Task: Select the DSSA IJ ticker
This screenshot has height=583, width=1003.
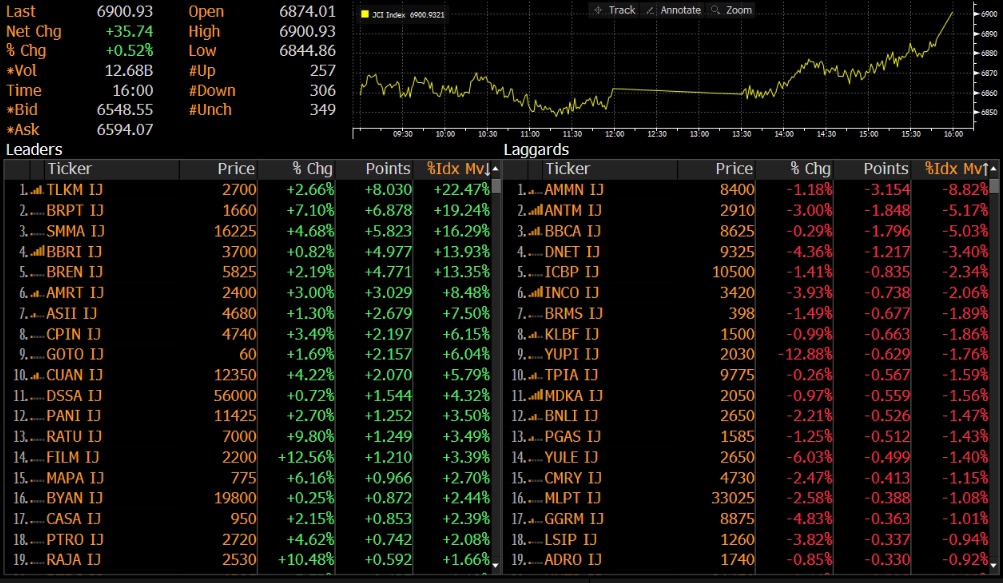Action: (x=74, y=395)
